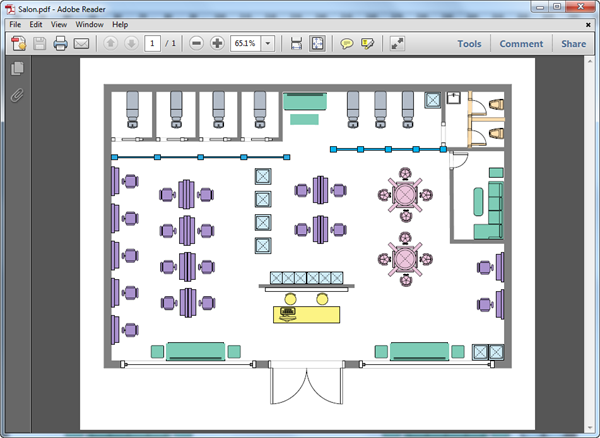
Task: Show the page thumbnails panel
Action: coord(17,69)
